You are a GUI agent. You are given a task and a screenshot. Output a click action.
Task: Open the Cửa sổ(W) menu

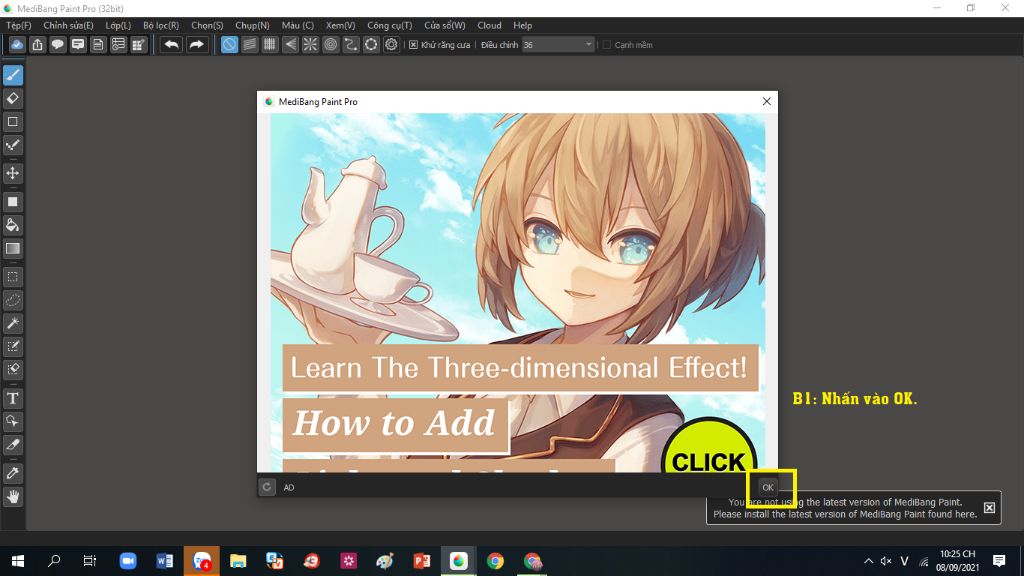coord(445,25)
